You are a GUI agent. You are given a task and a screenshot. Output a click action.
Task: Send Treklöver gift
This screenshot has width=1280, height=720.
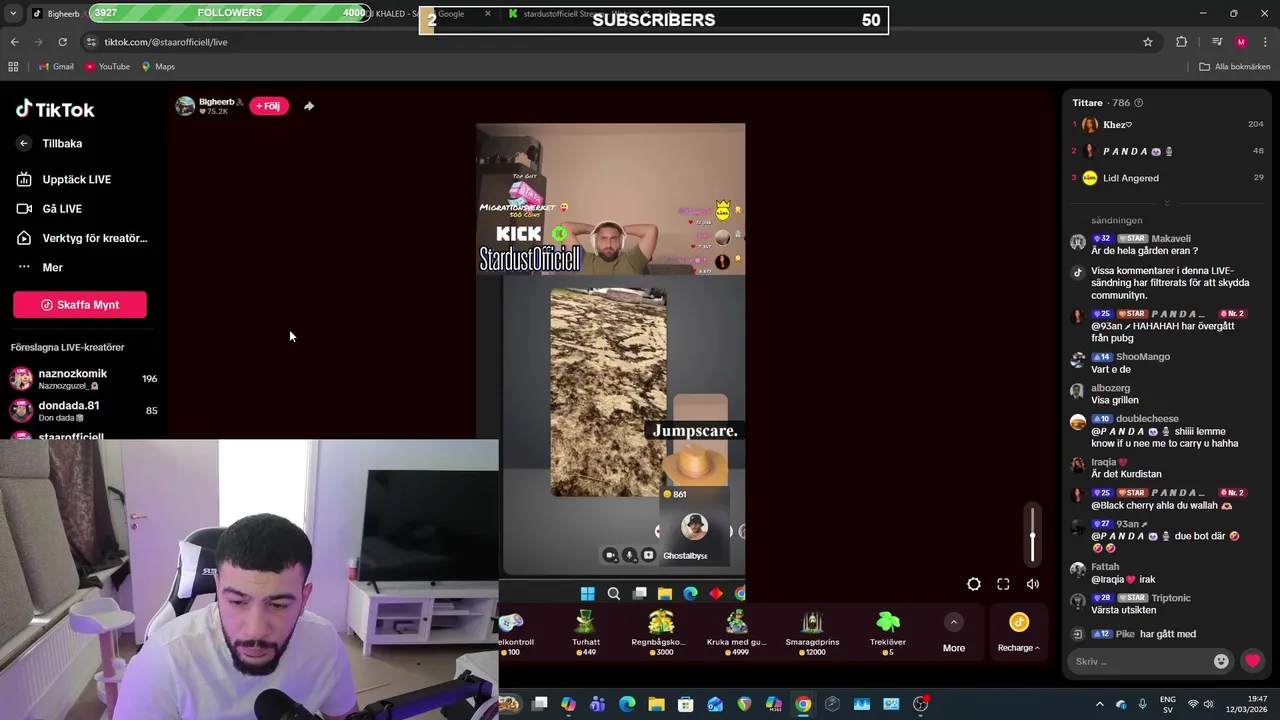tap(888, 632)
